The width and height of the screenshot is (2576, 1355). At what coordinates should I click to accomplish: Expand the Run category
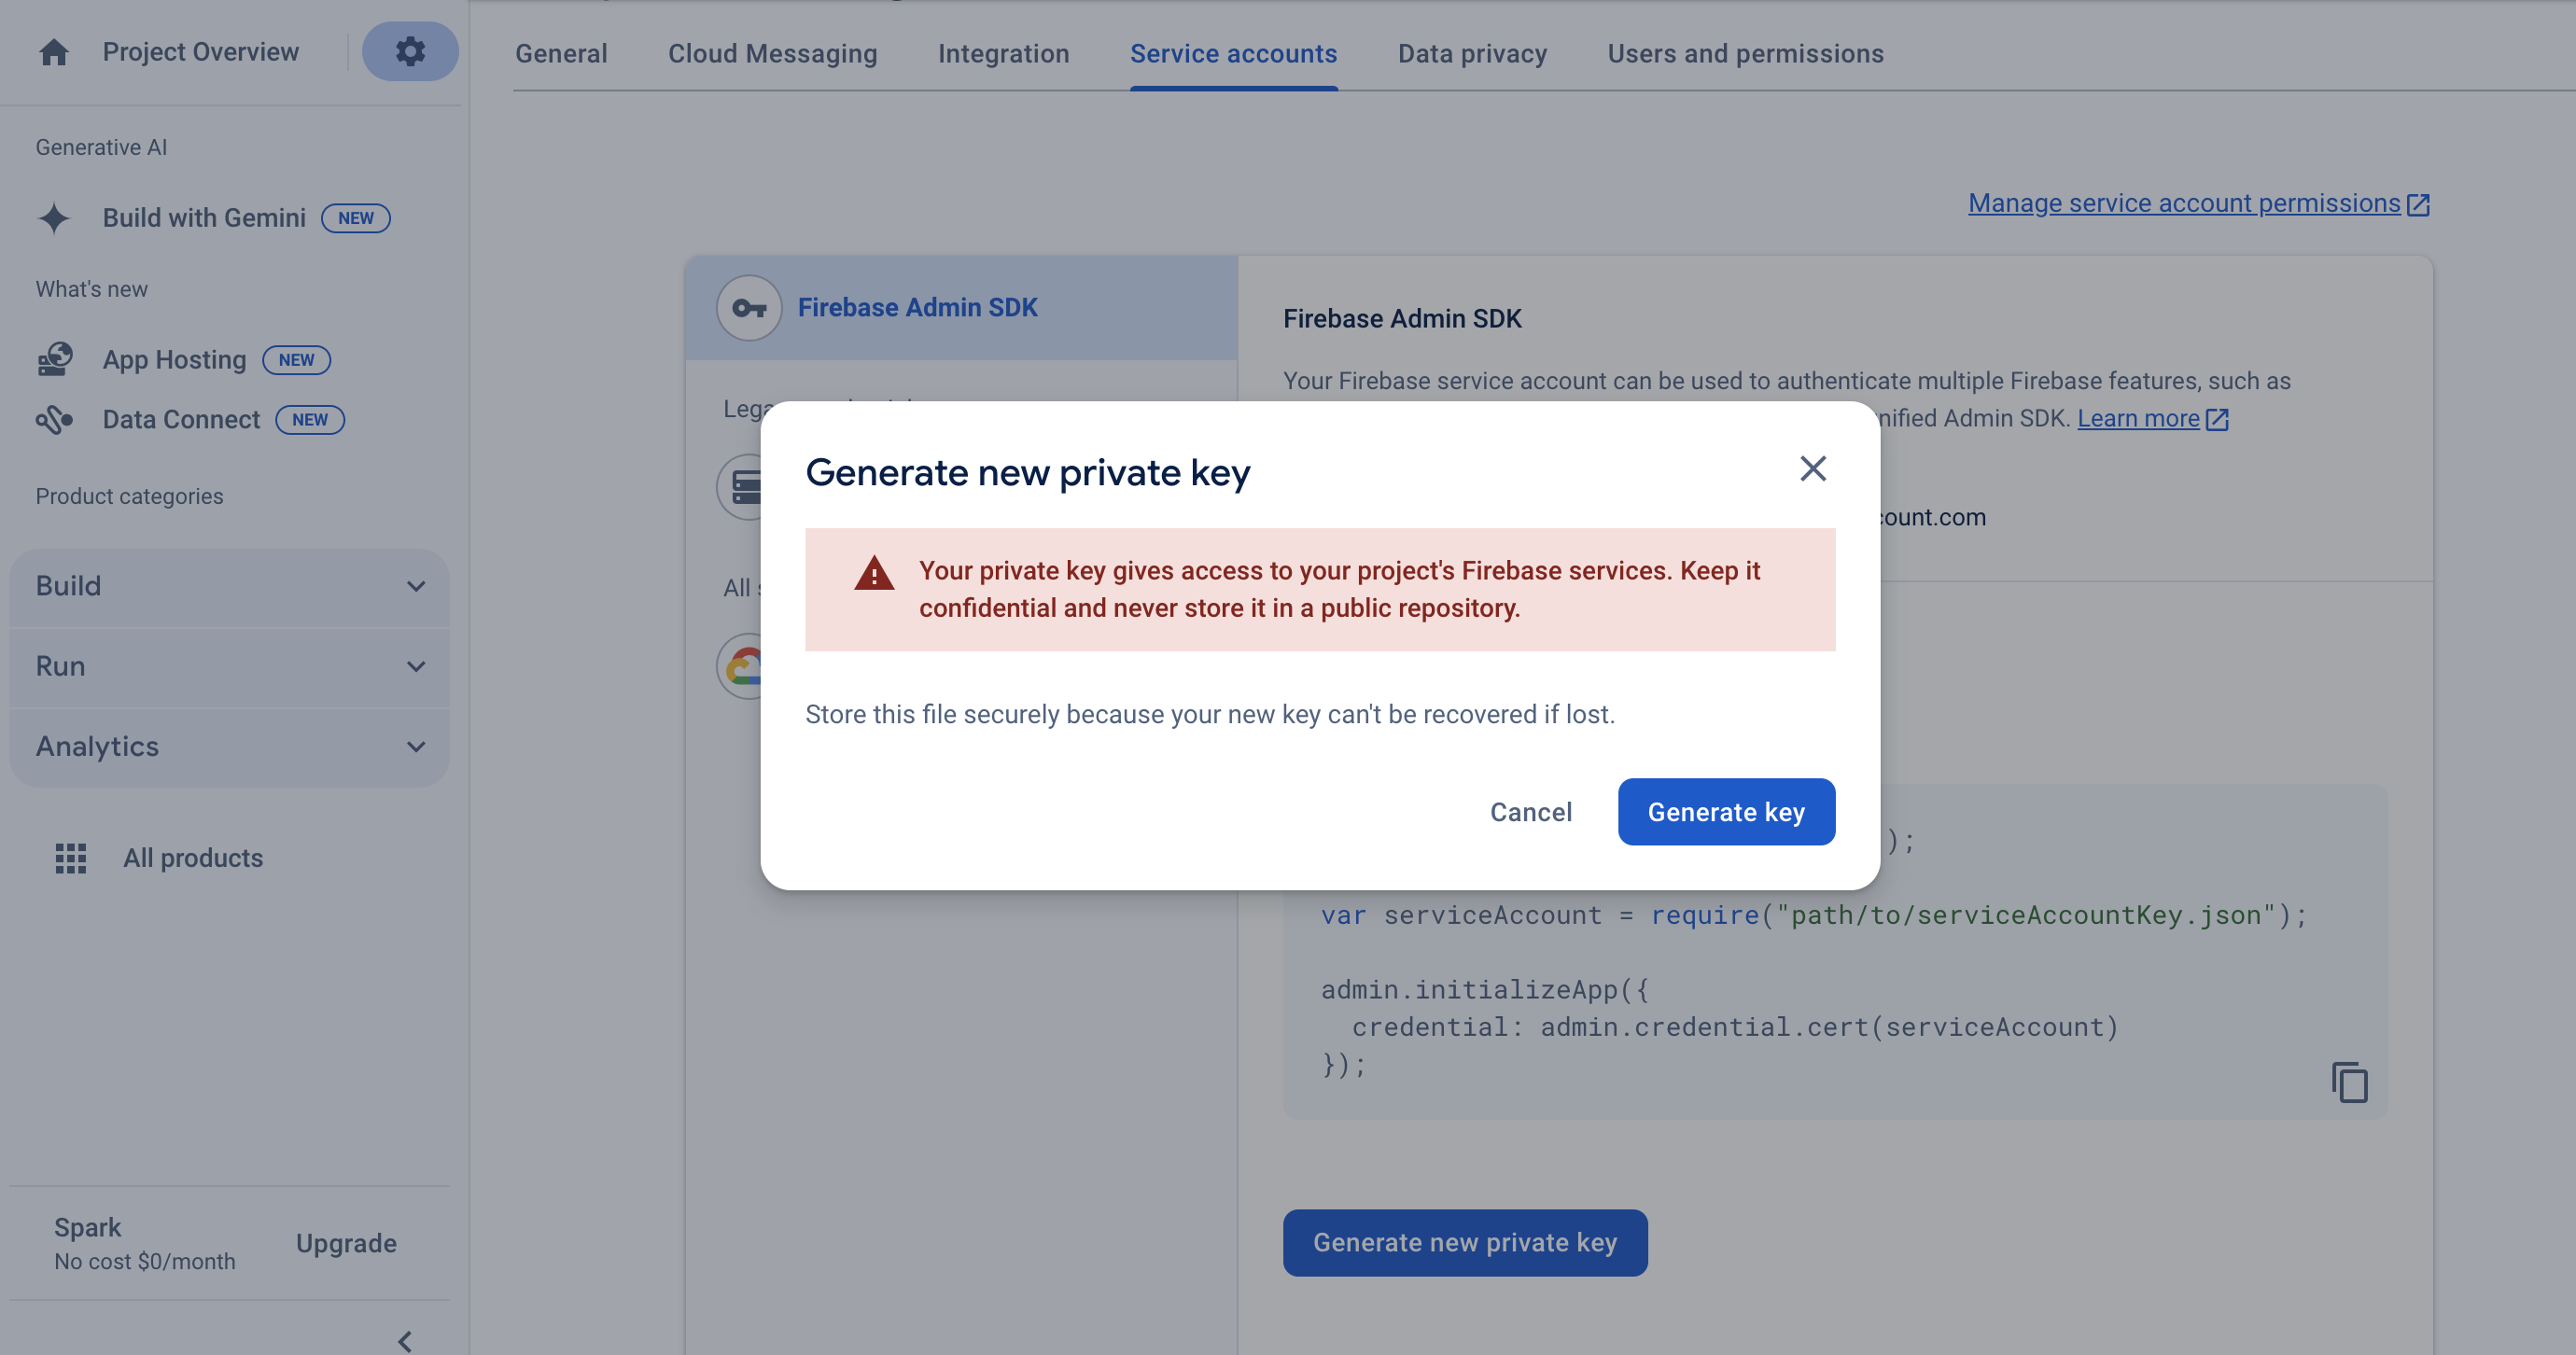point(229,667)
